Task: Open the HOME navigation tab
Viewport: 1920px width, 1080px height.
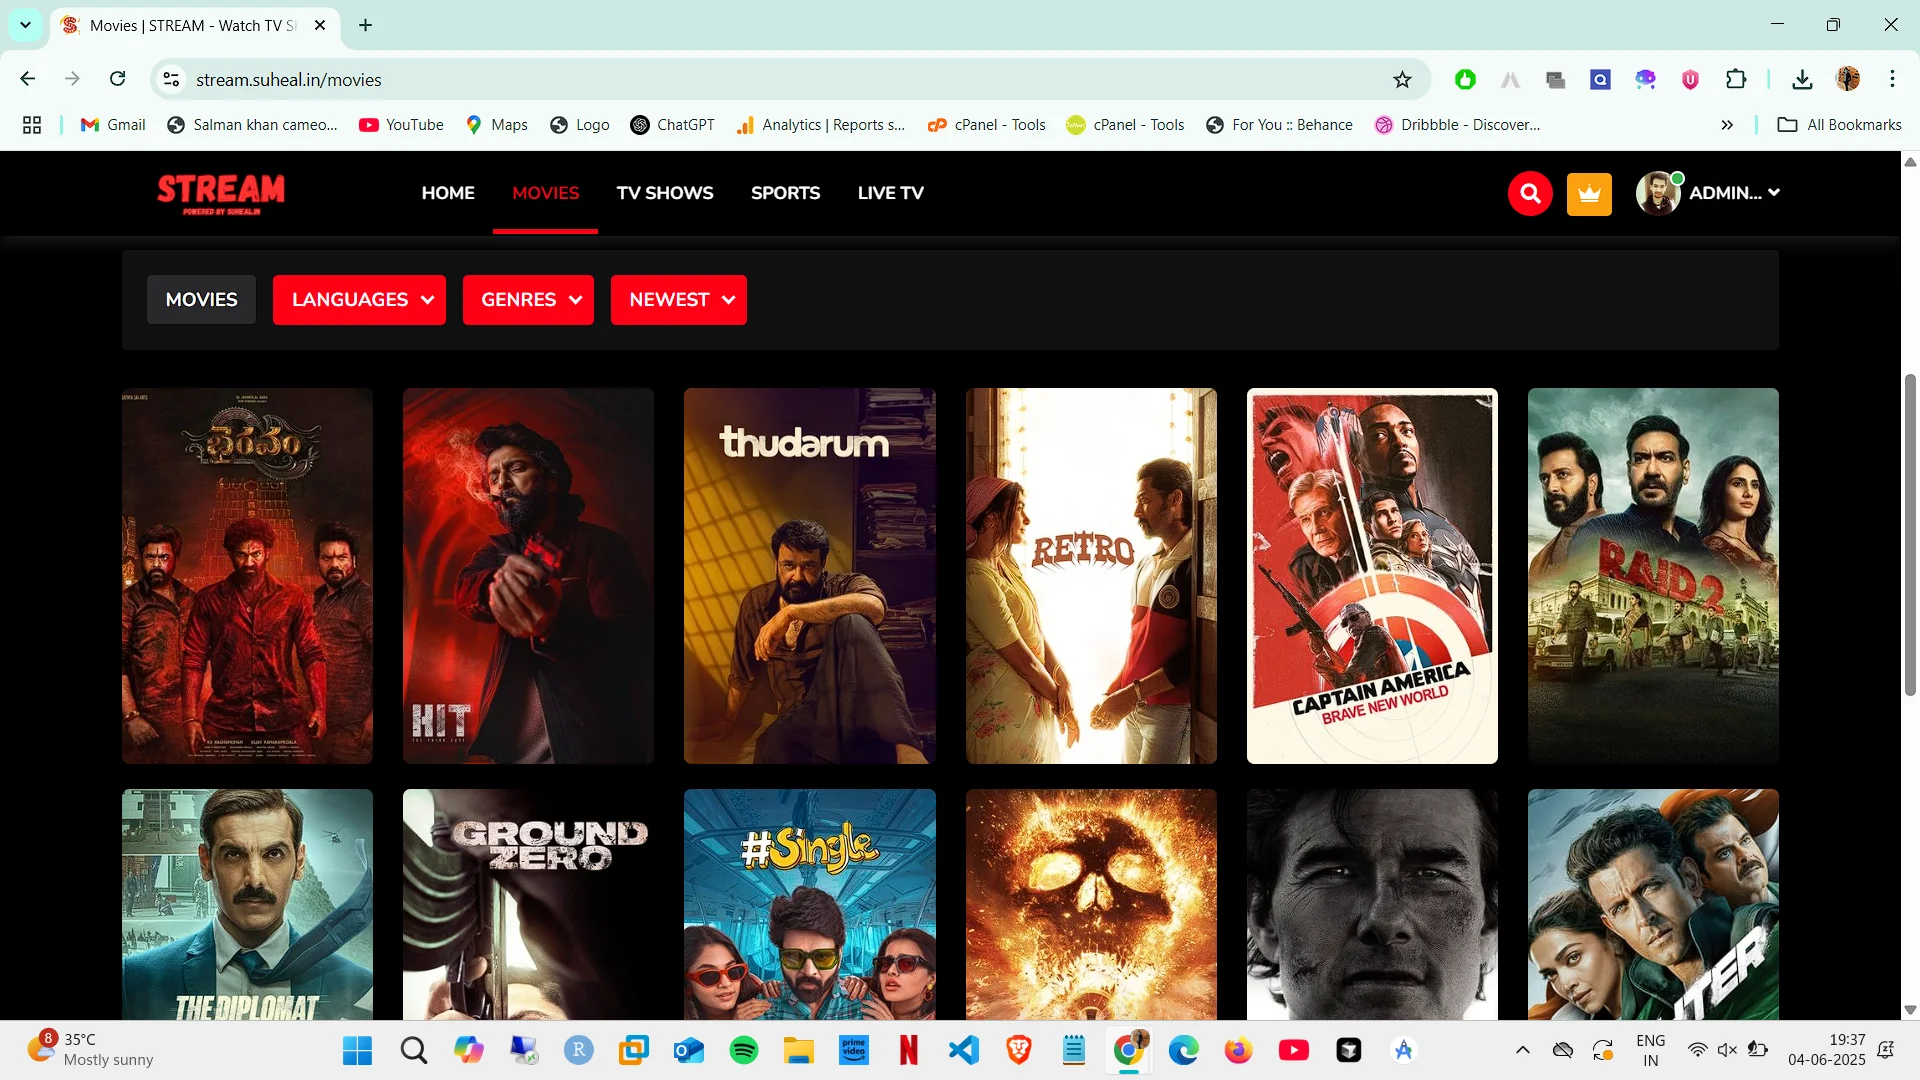Action: pyautogui.click(x=448, y=193)
